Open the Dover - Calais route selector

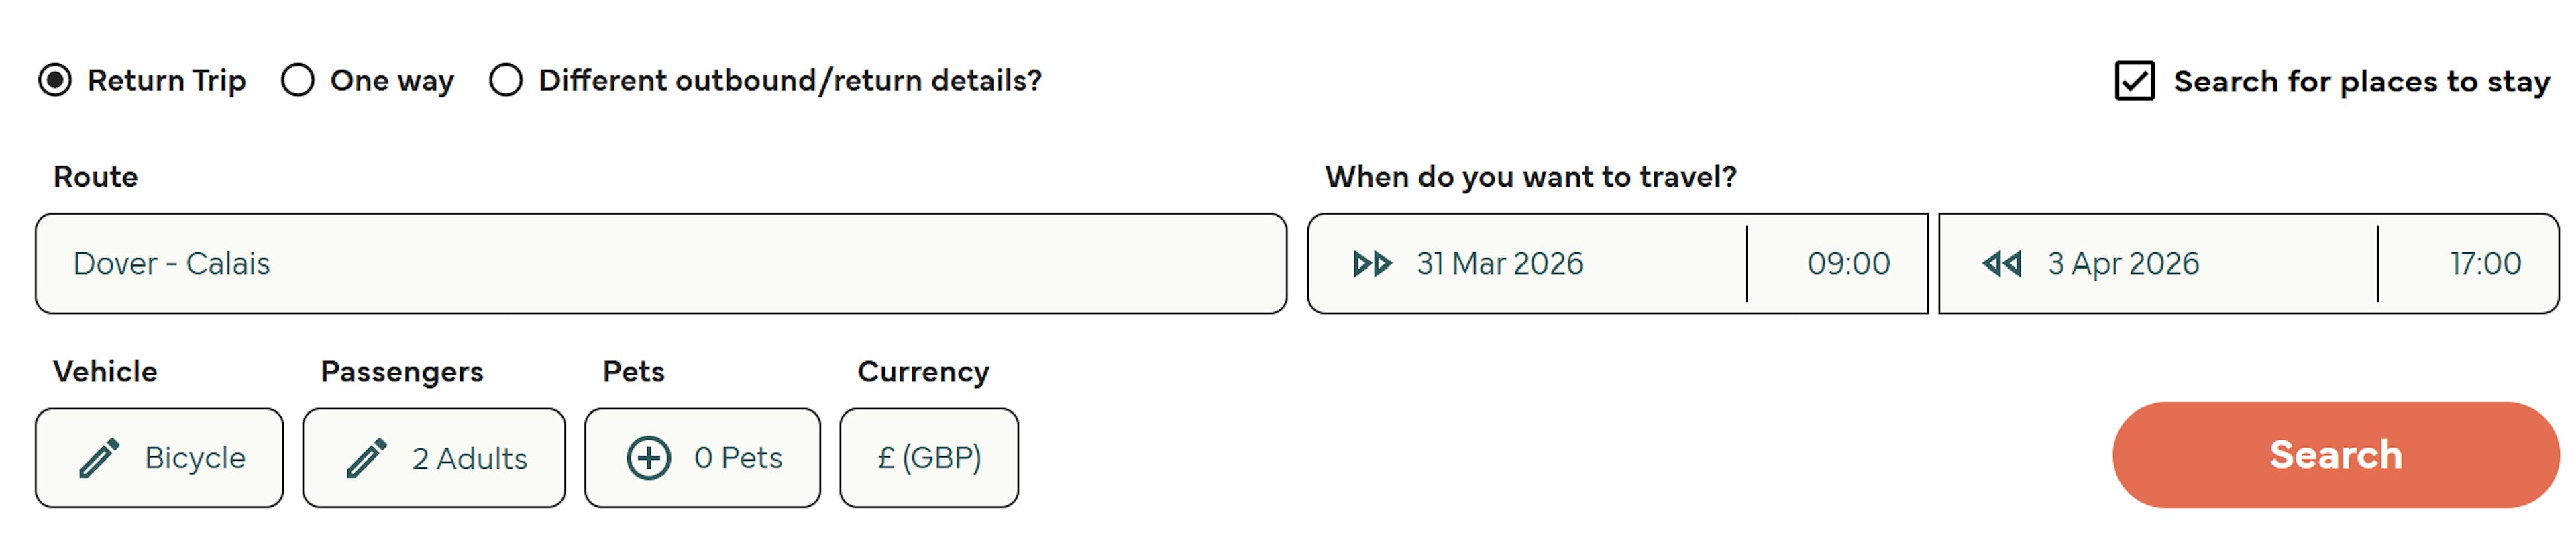(x=660, y=264)
